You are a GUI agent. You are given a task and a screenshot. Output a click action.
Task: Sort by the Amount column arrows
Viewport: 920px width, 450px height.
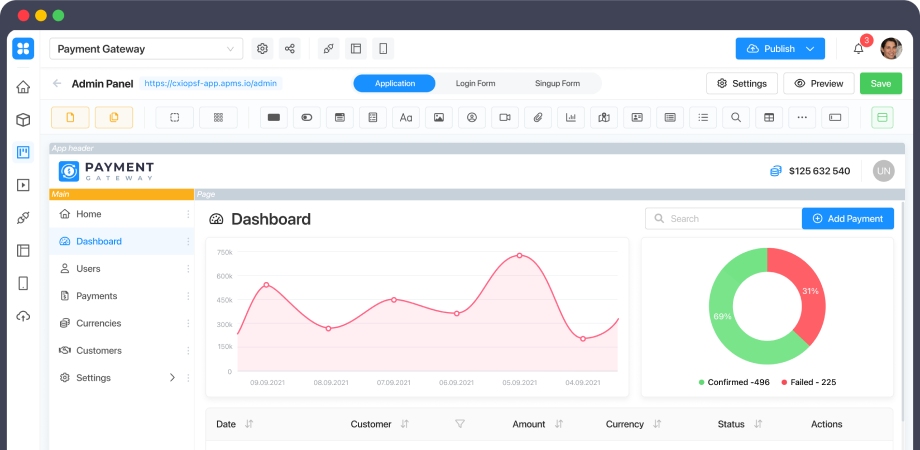(559, 424)
